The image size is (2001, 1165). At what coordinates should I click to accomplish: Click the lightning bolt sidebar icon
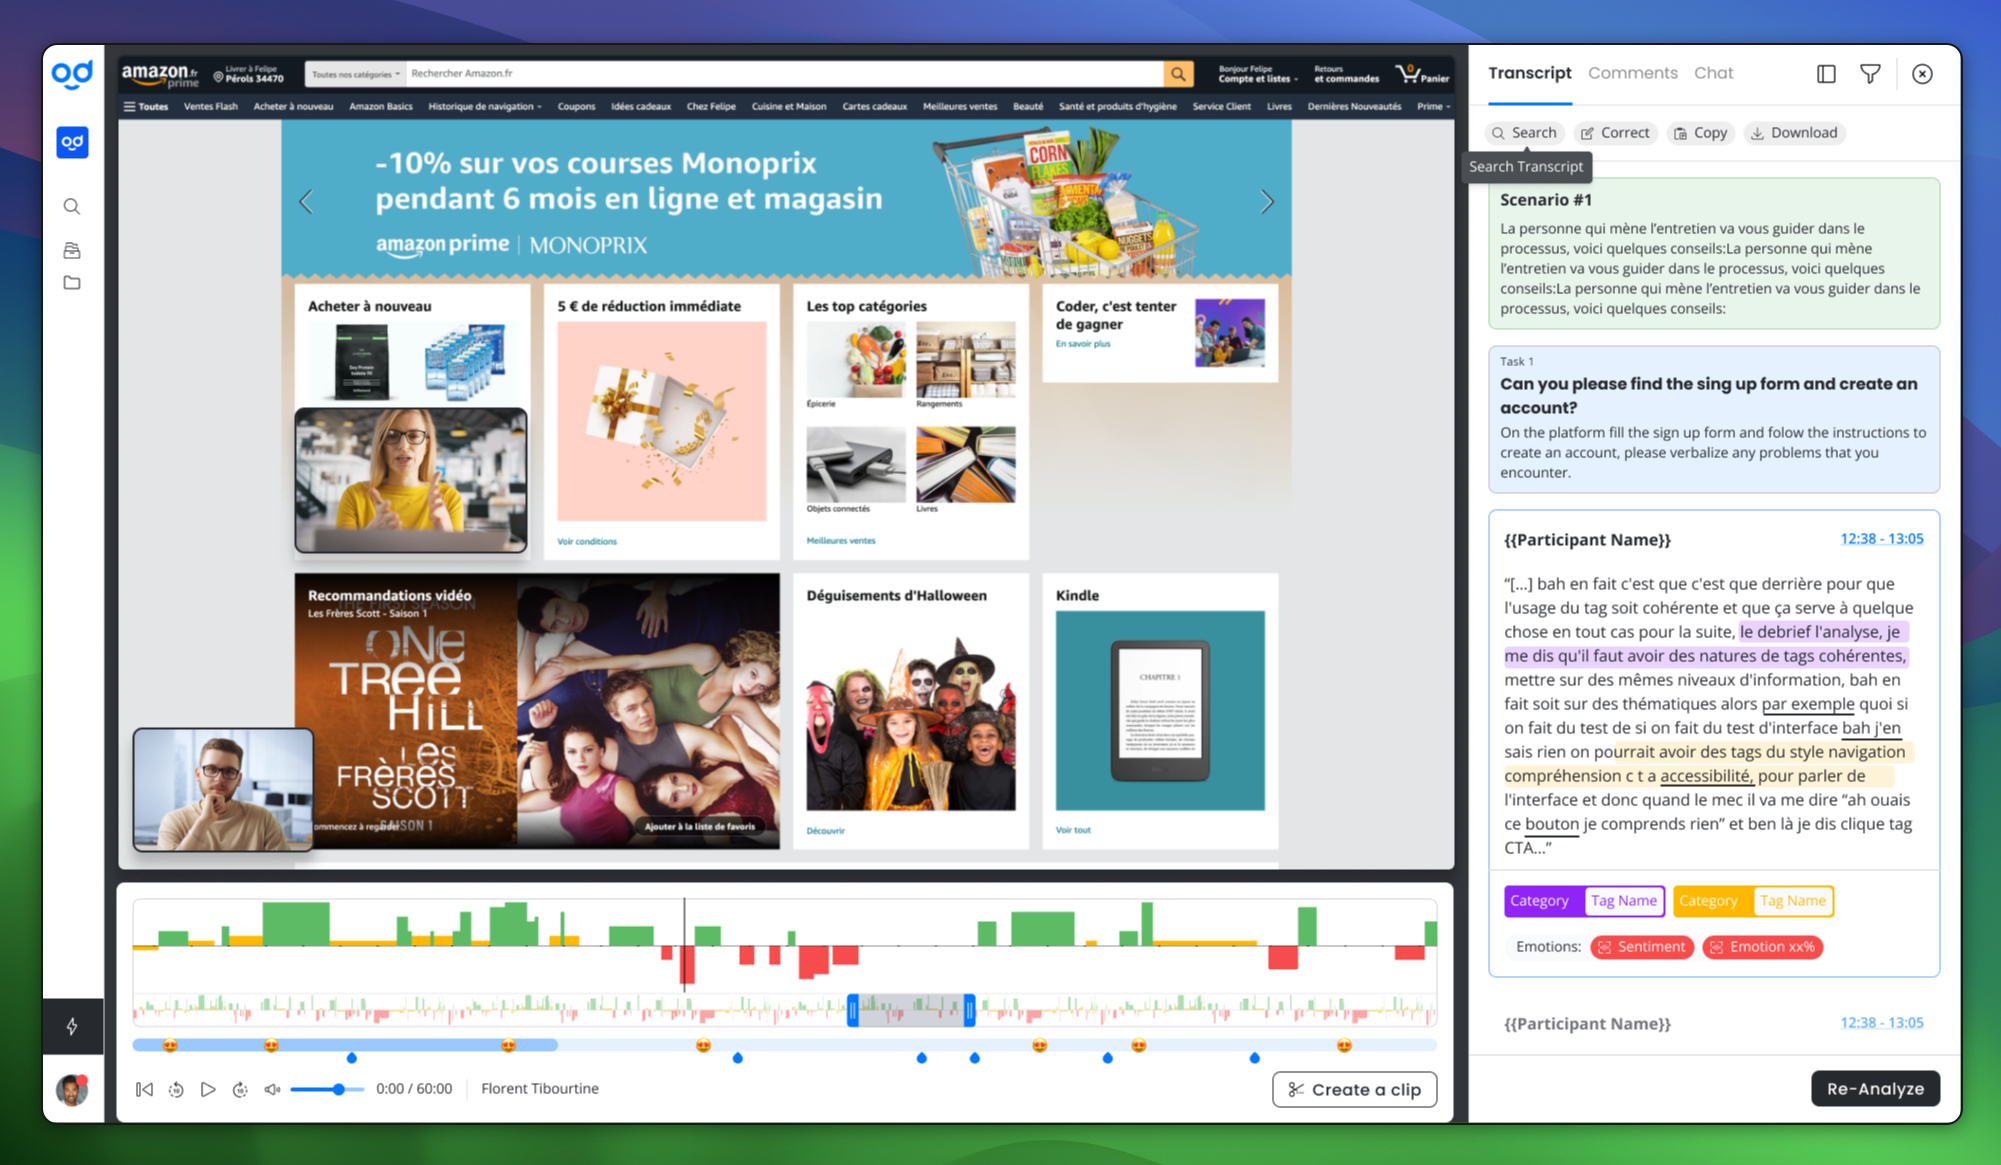(x=72, y=1026)
